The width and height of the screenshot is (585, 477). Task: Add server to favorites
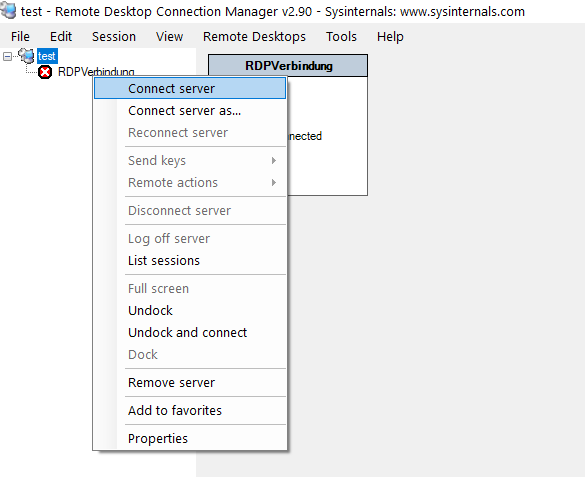(x=190, y=411)
